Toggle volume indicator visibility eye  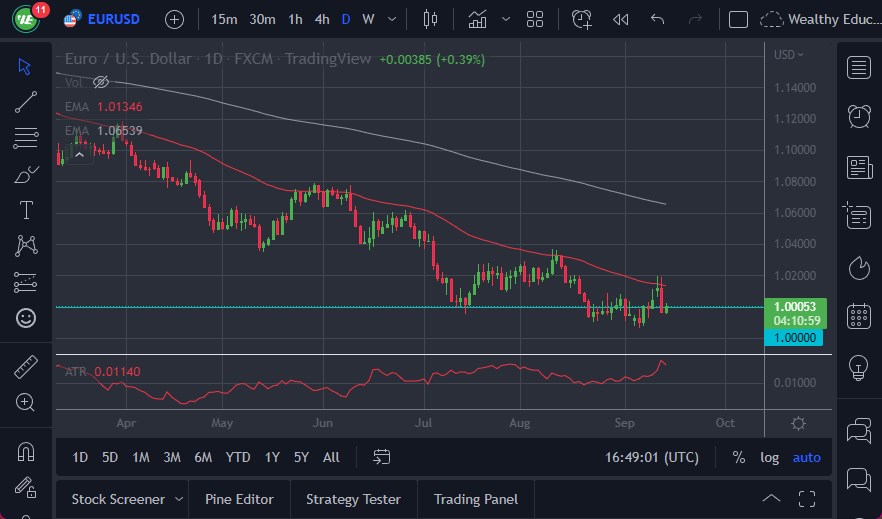[100, 83]
